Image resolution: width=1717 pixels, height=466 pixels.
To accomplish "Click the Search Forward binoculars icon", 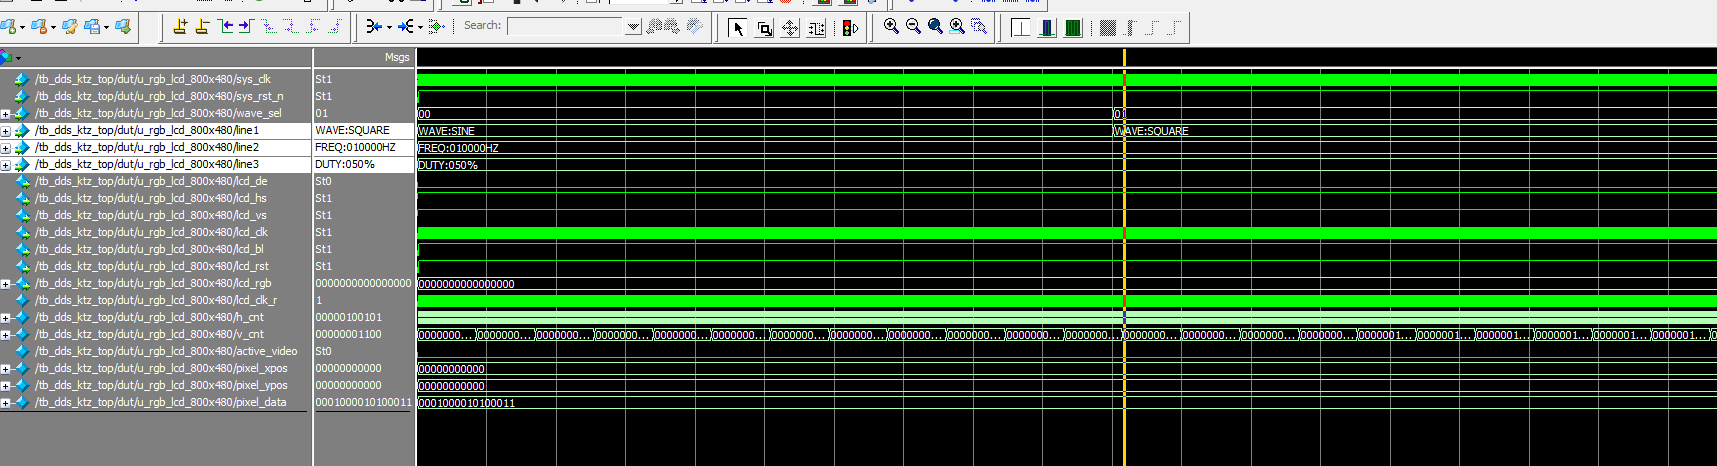I will [x=673, y=27].
